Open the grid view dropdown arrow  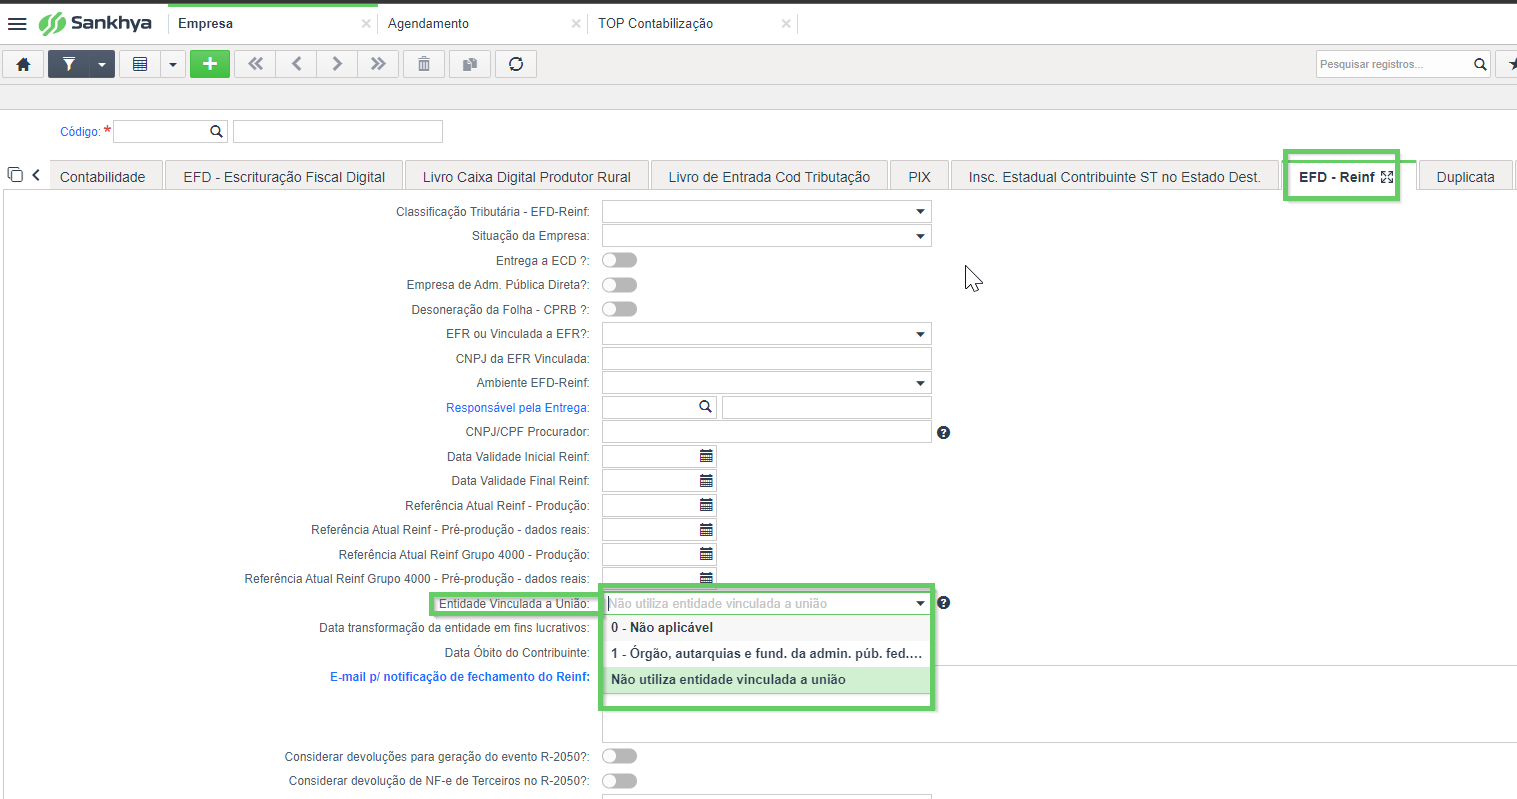[x=173, y=64]
